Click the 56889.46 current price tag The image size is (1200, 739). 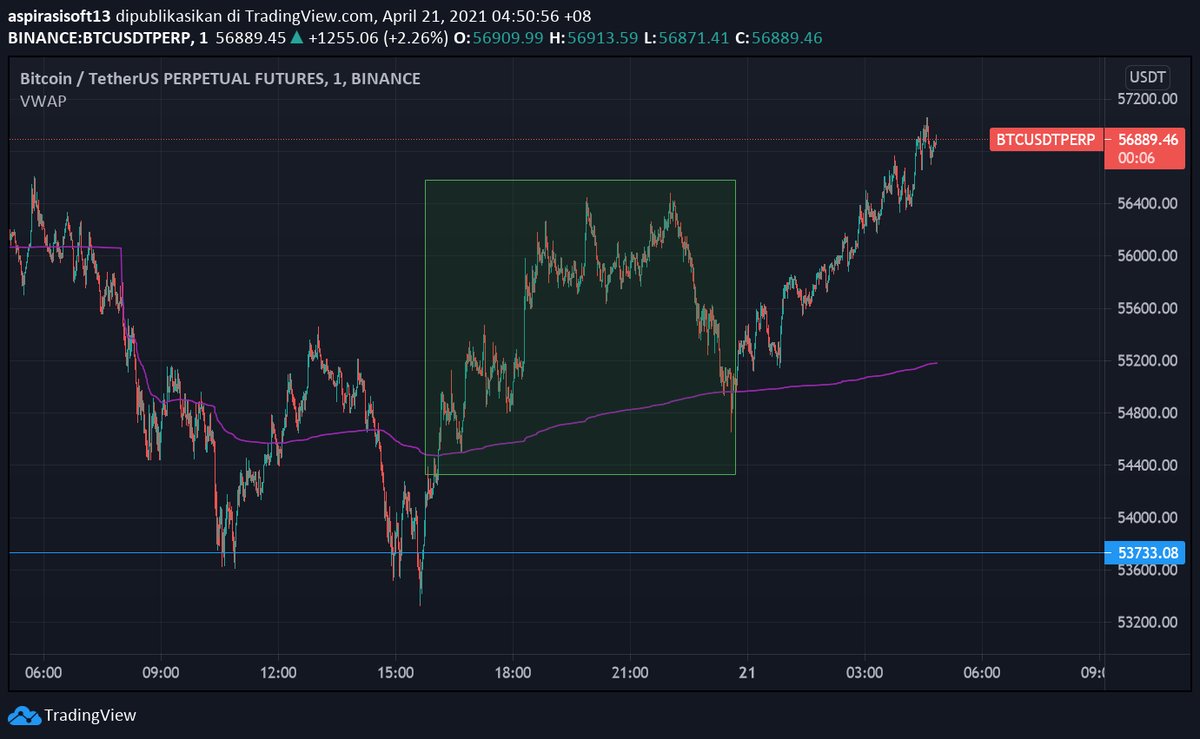tap(1150, 140)
